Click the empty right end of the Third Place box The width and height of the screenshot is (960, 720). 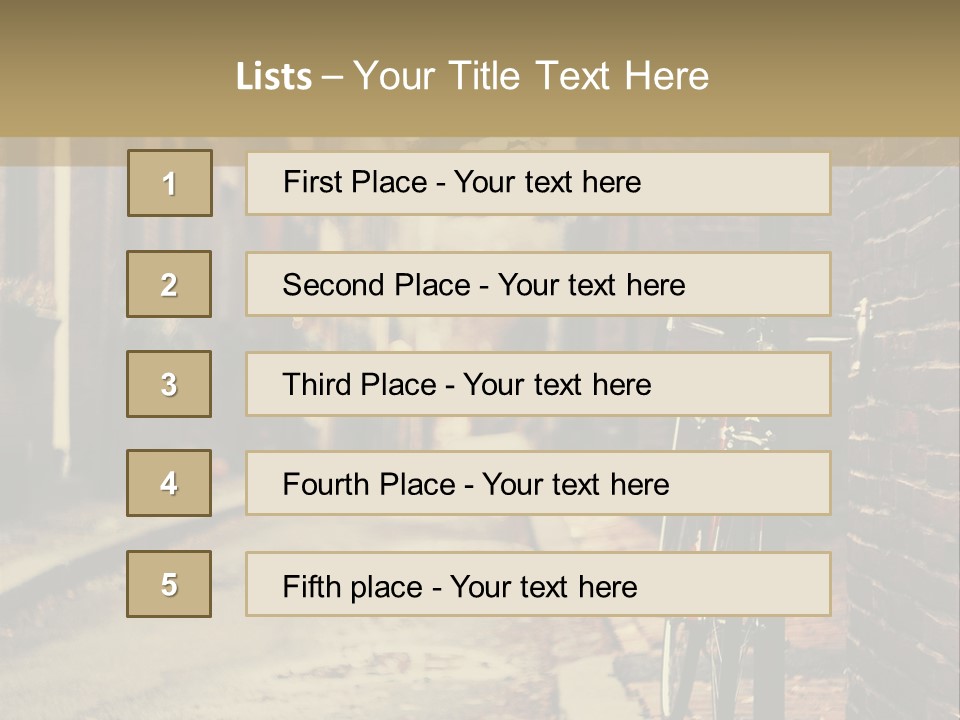[760, 385]
